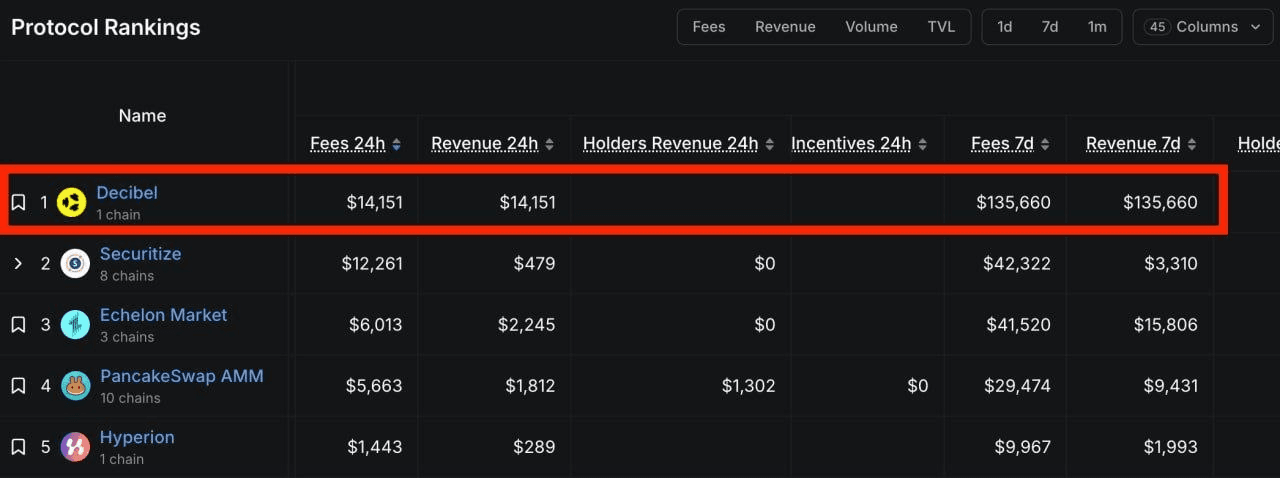The width and height of the screenshot is (1280, 478).
Task: Click Hyperion's $289 revenue value
Action: [x=533, y=447]
